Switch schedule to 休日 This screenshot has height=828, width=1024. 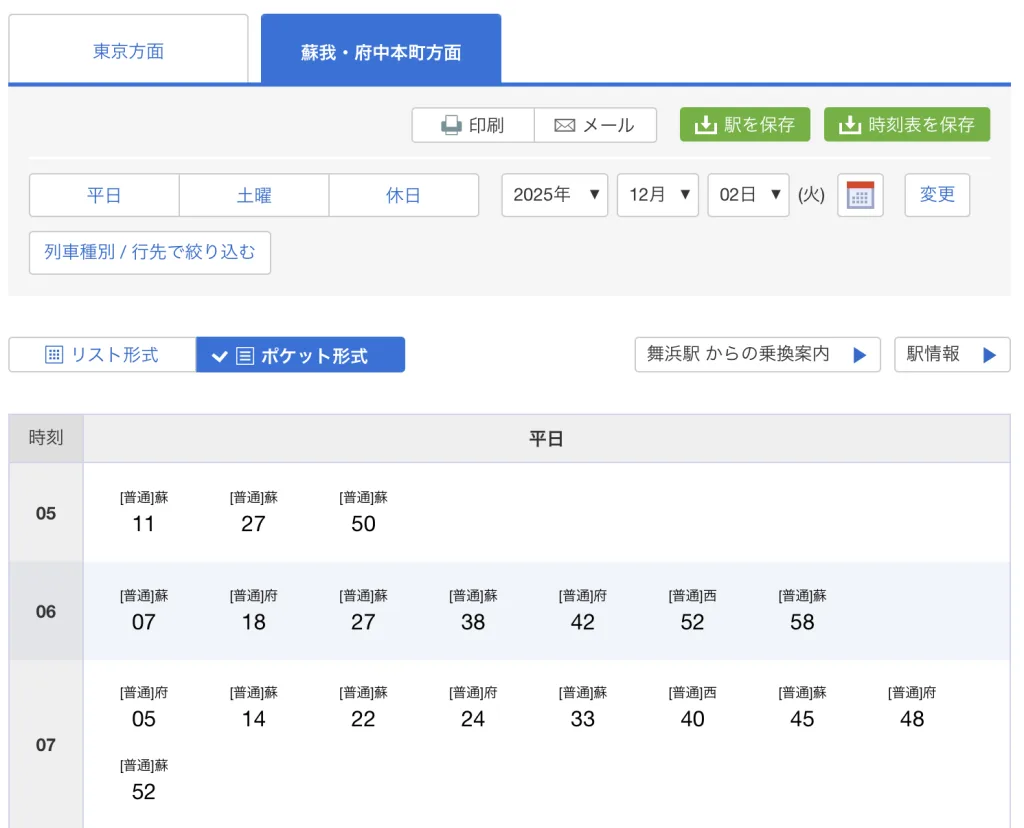click(x=403, y=195)
